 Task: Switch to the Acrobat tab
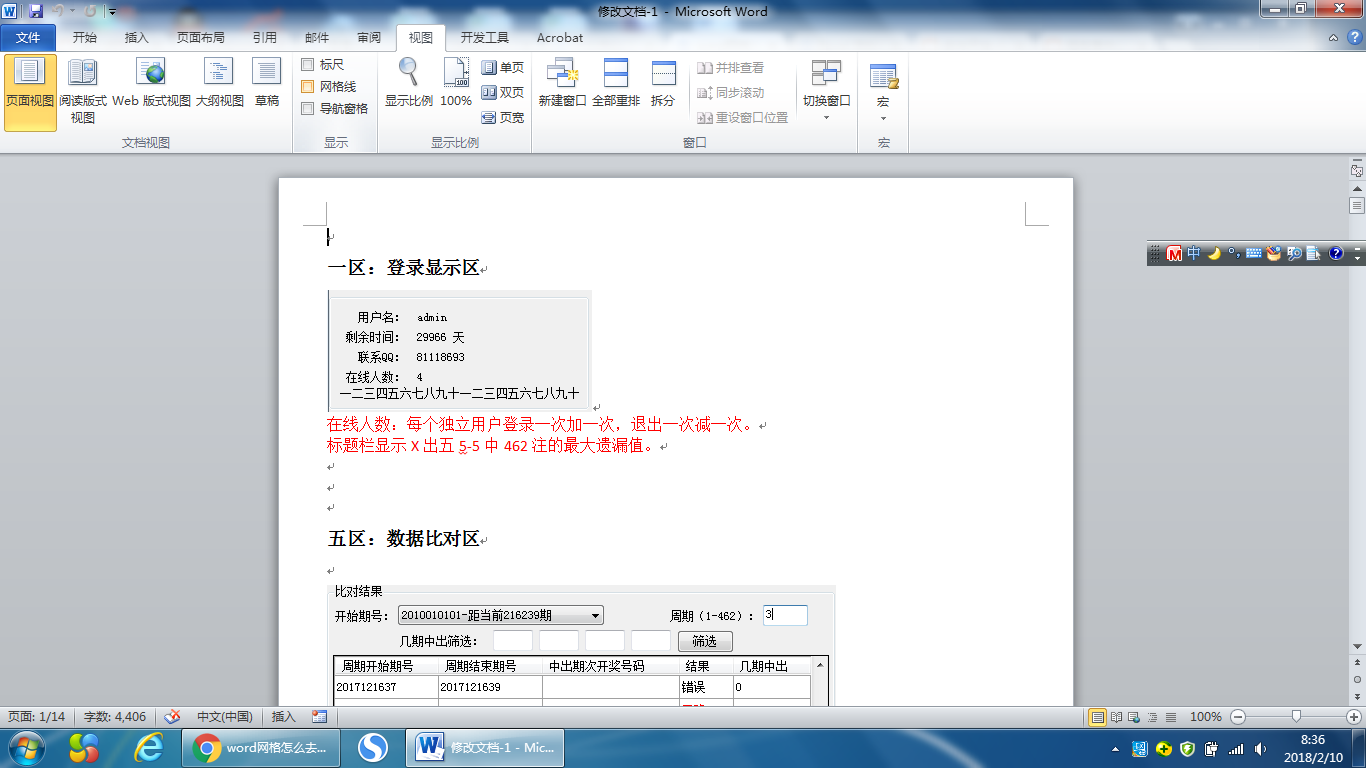tap(560, 38)
